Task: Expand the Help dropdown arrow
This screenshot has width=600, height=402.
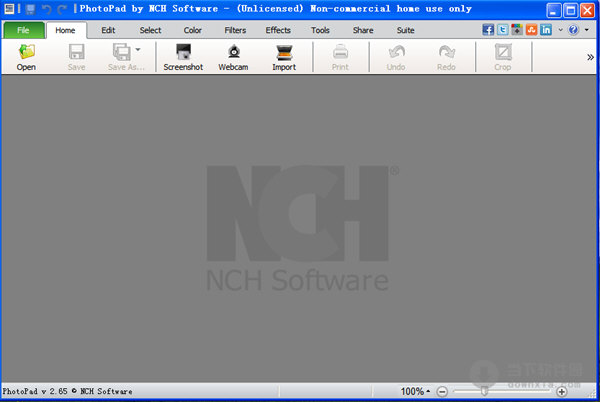Action: point(587,30)
